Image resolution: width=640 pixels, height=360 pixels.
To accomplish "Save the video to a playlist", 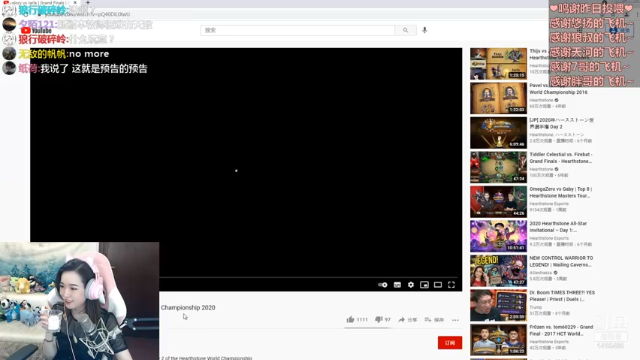I will 434,320.
